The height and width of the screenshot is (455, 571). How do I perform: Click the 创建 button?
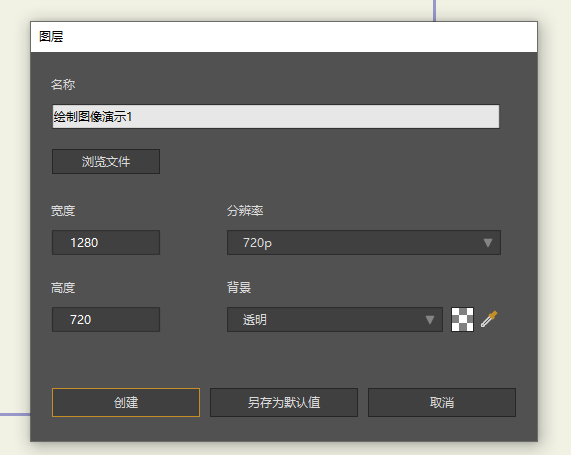pos(126,403)
